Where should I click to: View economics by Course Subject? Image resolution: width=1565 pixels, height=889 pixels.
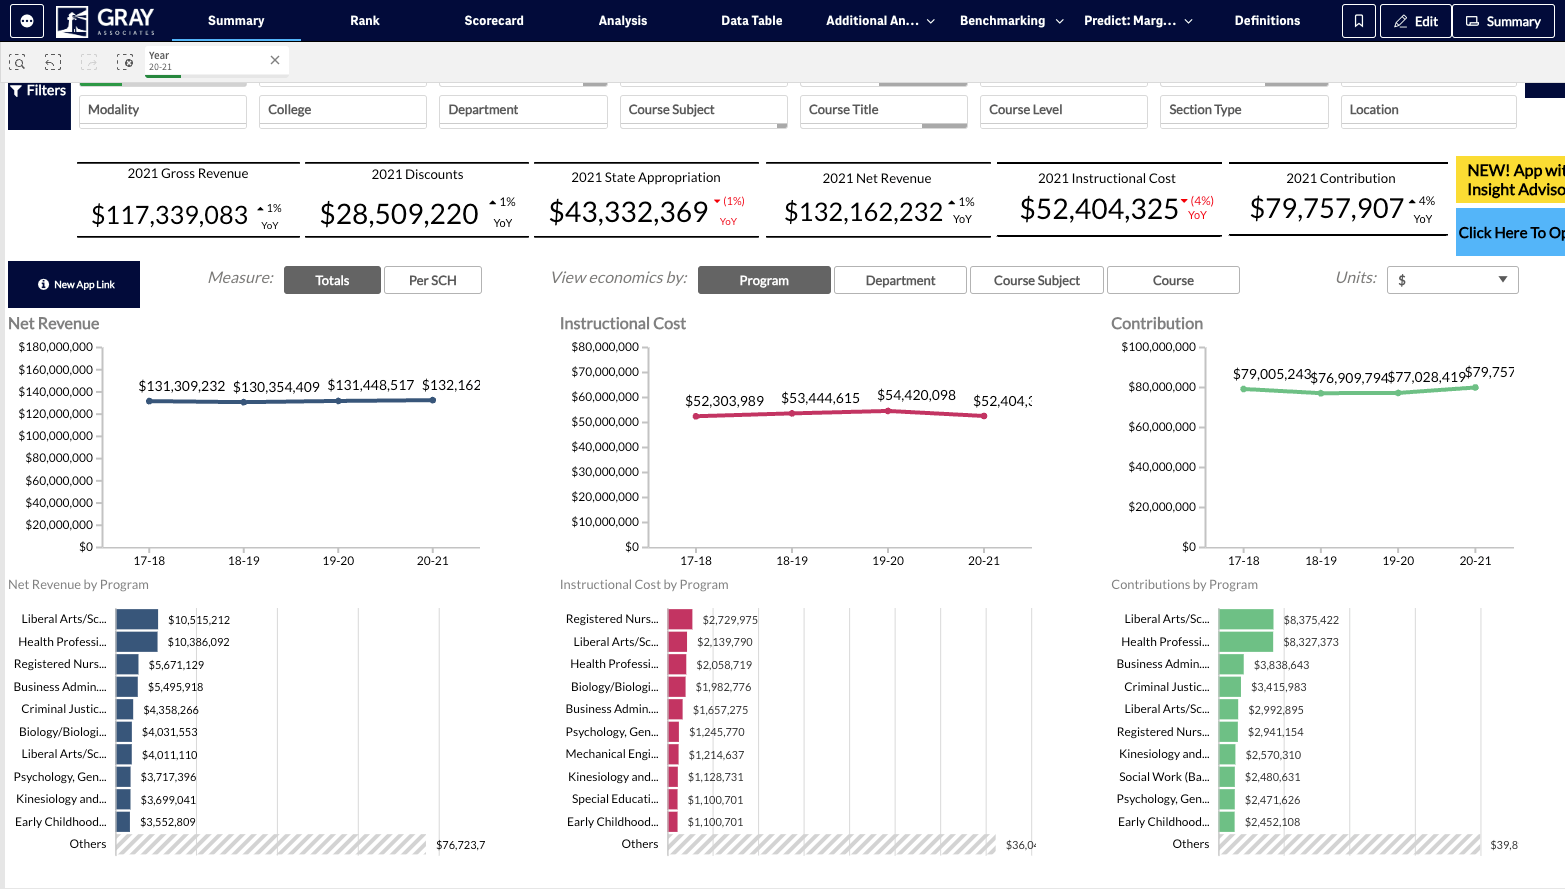[1037, 280]
